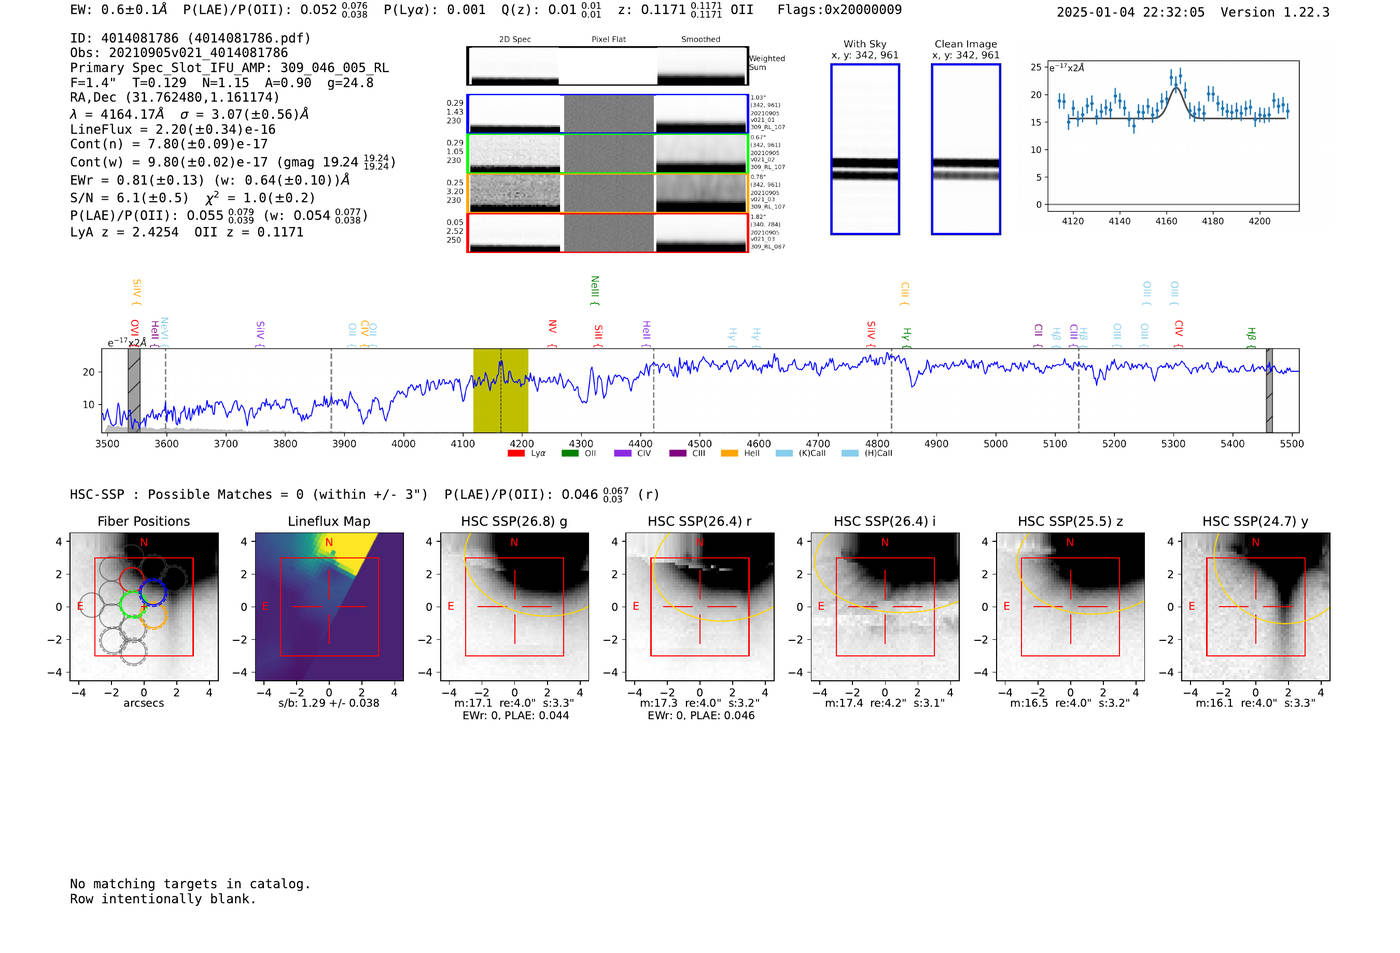
Task: Click the green Hβ label near 5400
Action: click(1250, 336)
